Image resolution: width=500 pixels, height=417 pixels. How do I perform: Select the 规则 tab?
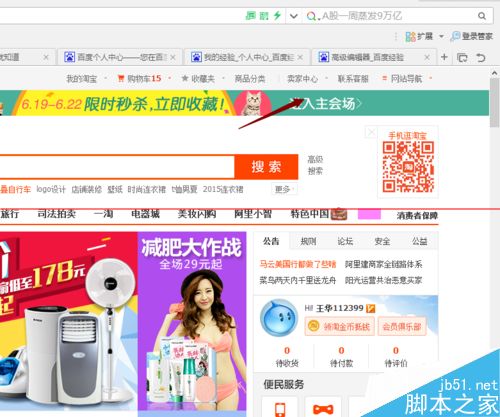[308, 241]
